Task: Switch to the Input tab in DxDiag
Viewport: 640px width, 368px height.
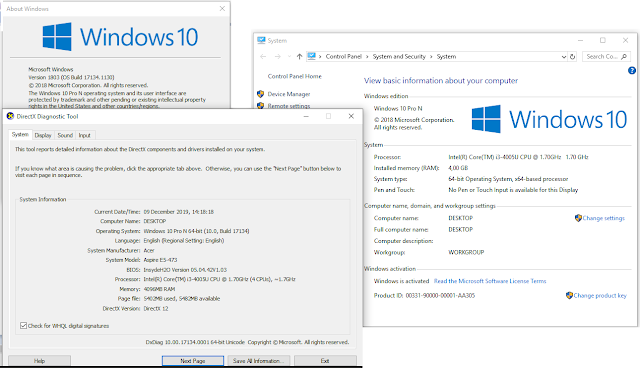Action: coord(84,135)
